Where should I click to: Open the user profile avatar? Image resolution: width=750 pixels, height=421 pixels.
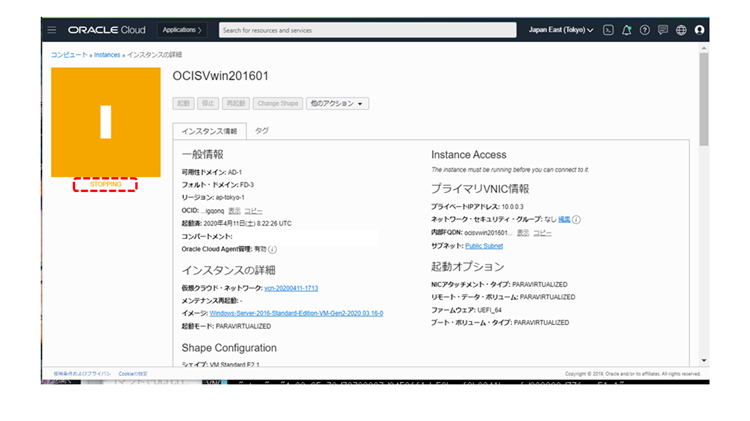699,30
